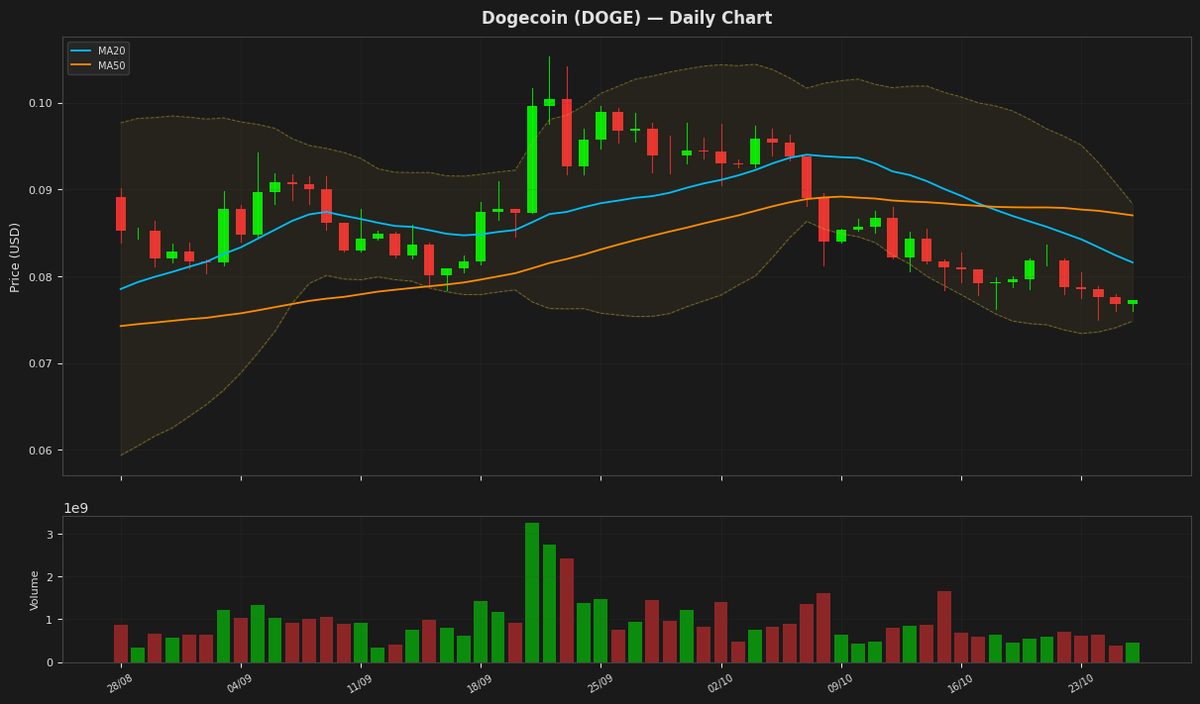Screen dimensions: 1200x704
Task: Click the 16/10 date label
Action: (x=959, y=682)
